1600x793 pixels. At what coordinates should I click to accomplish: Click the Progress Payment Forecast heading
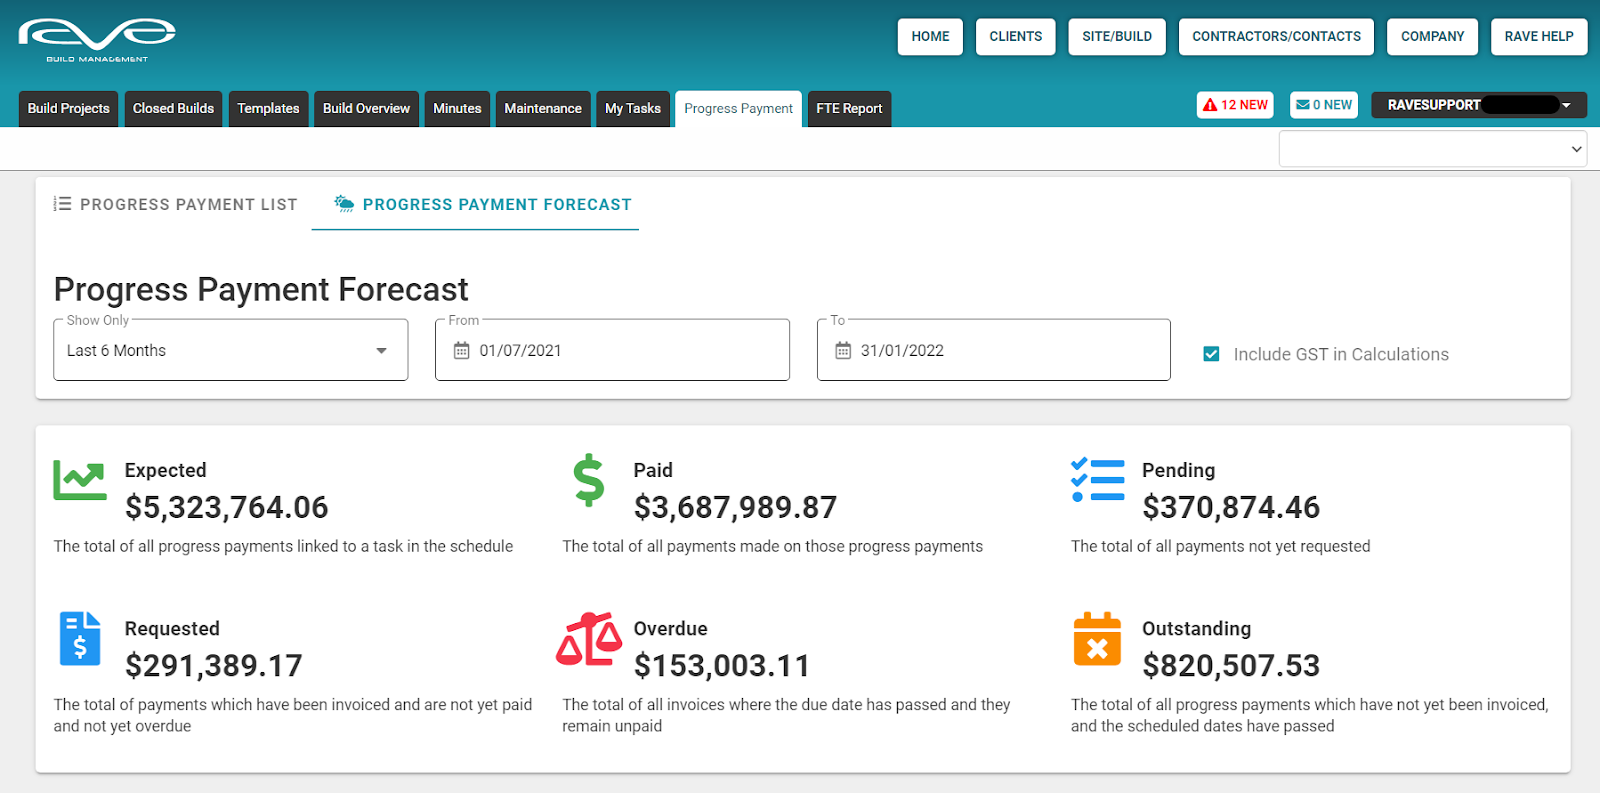coord(261,290)
